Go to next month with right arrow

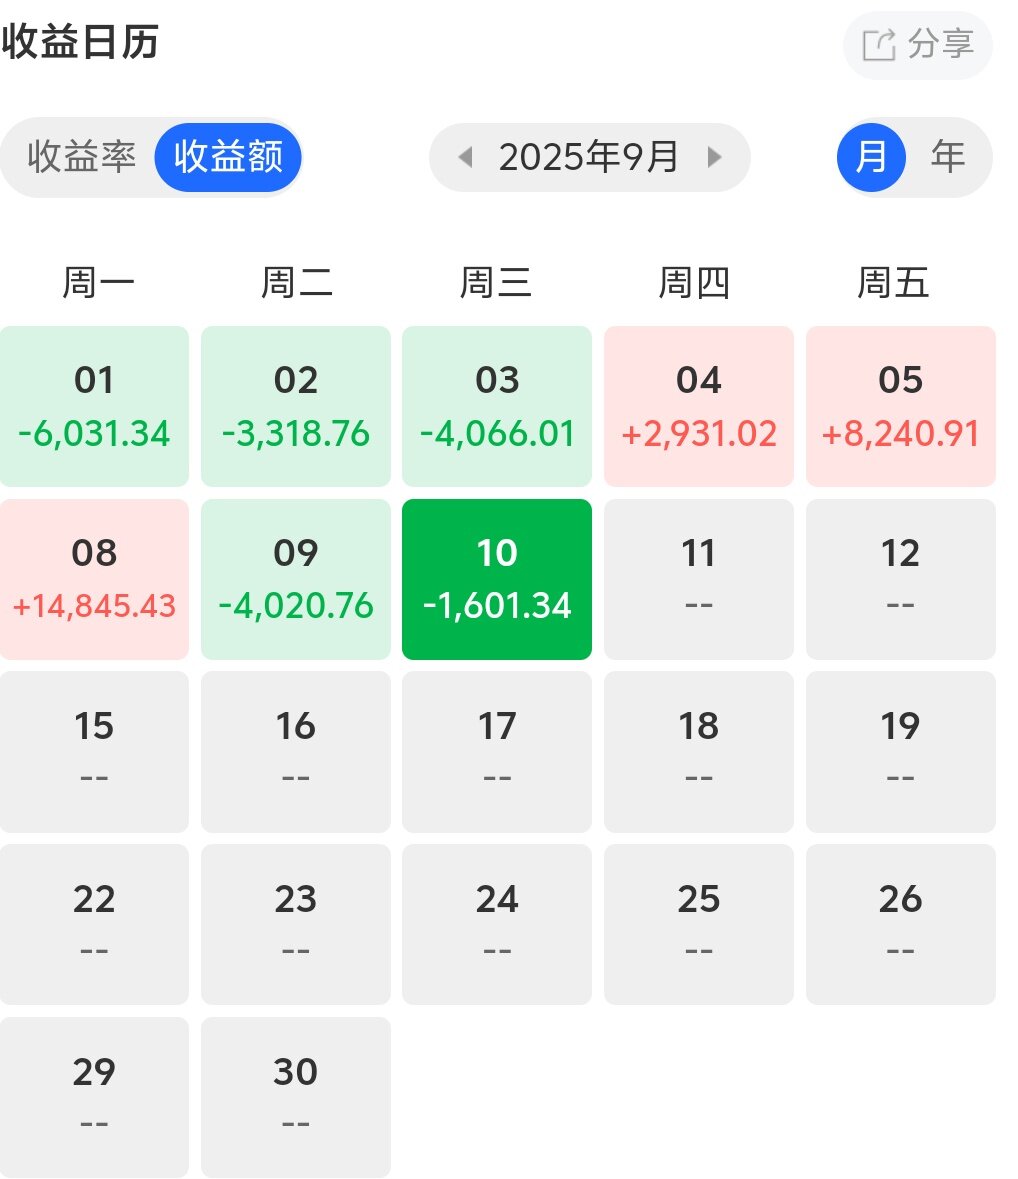tap(714, 157)
